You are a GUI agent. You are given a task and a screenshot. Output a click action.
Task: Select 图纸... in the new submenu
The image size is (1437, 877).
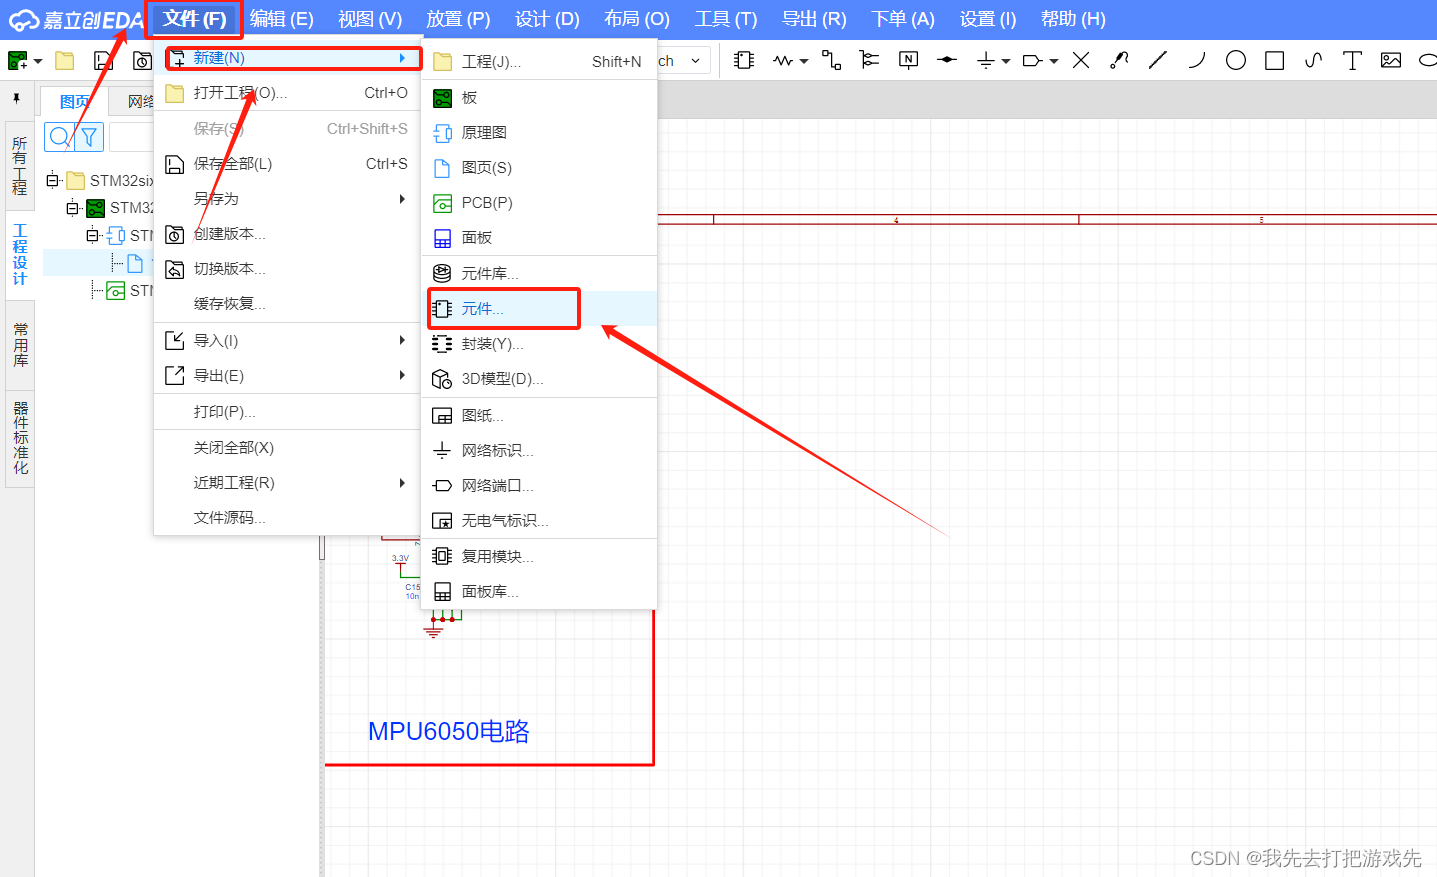[x=539, y=416]
